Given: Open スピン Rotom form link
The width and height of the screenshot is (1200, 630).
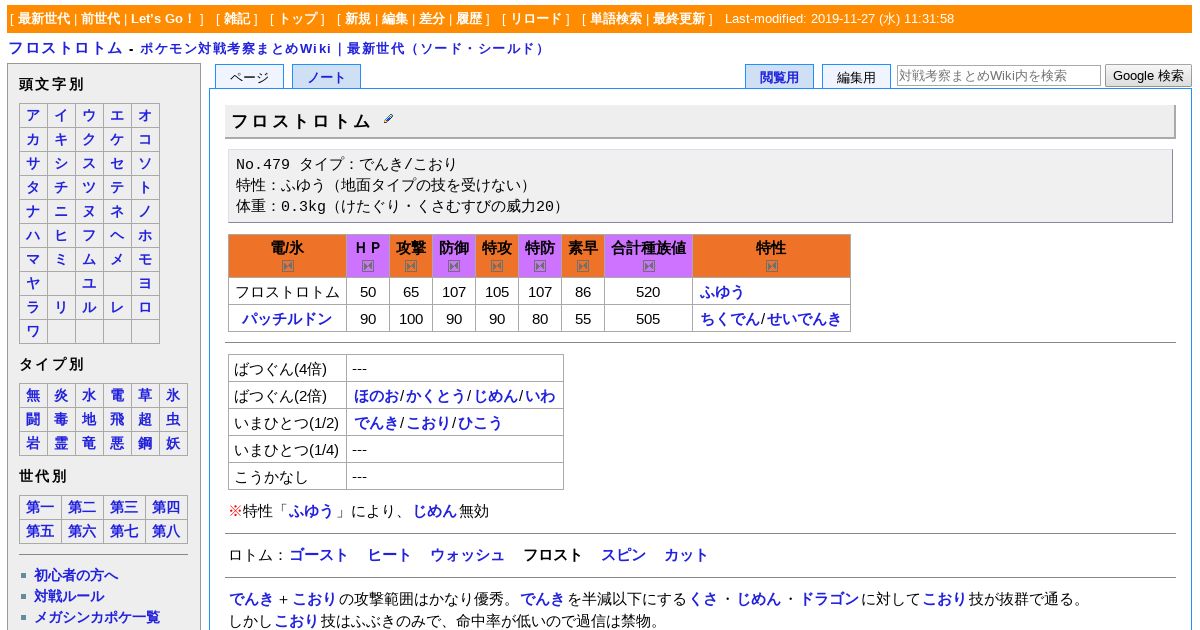Looking at the screenshot, I should (624, 555).
